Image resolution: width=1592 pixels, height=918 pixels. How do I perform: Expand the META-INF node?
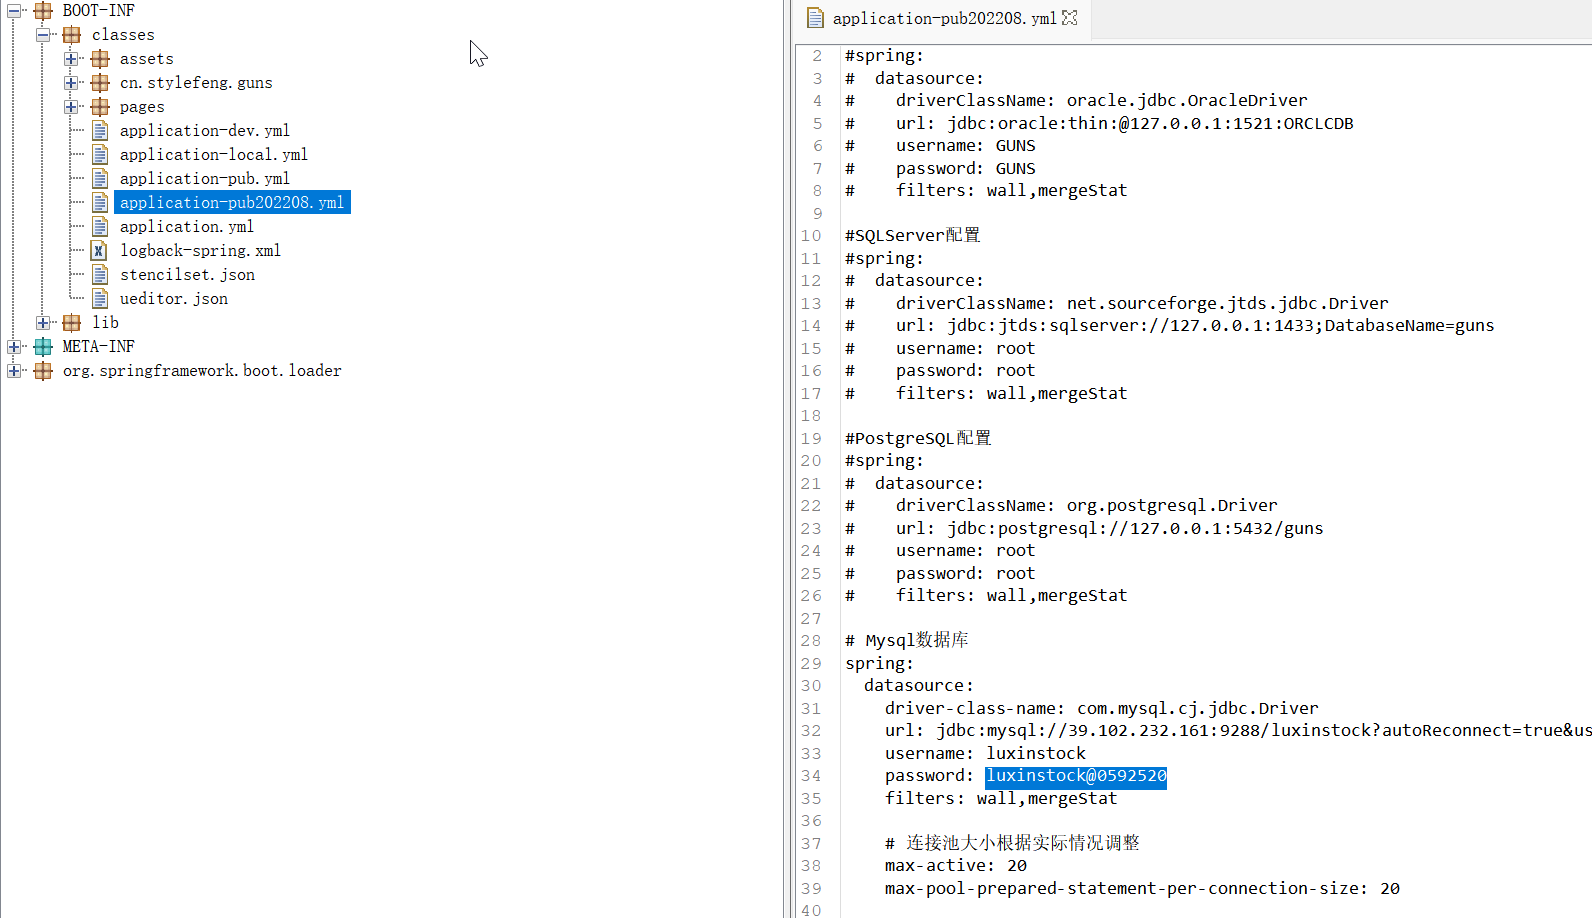coord(14,347)
